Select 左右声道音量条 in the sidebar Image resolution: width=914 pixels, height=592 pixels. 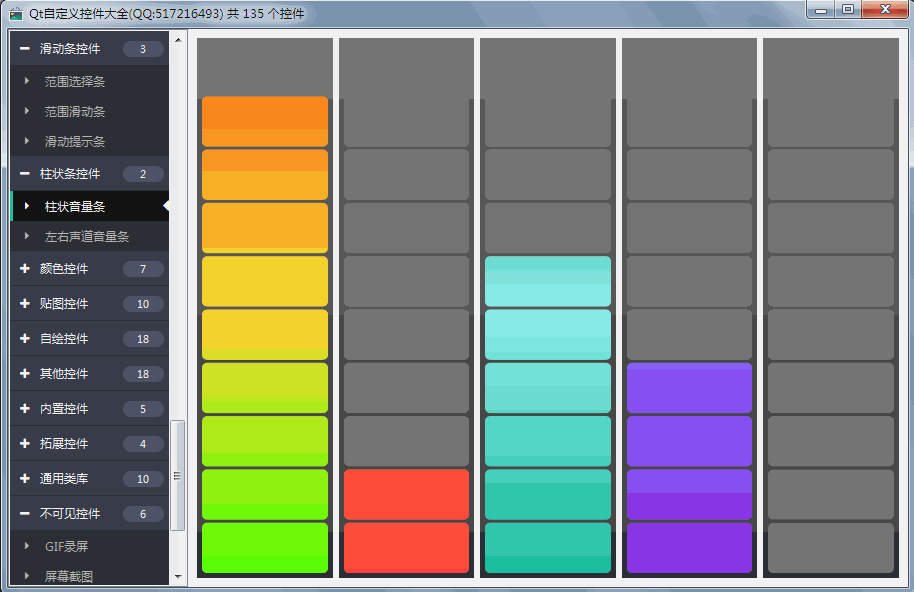point(87,237)
